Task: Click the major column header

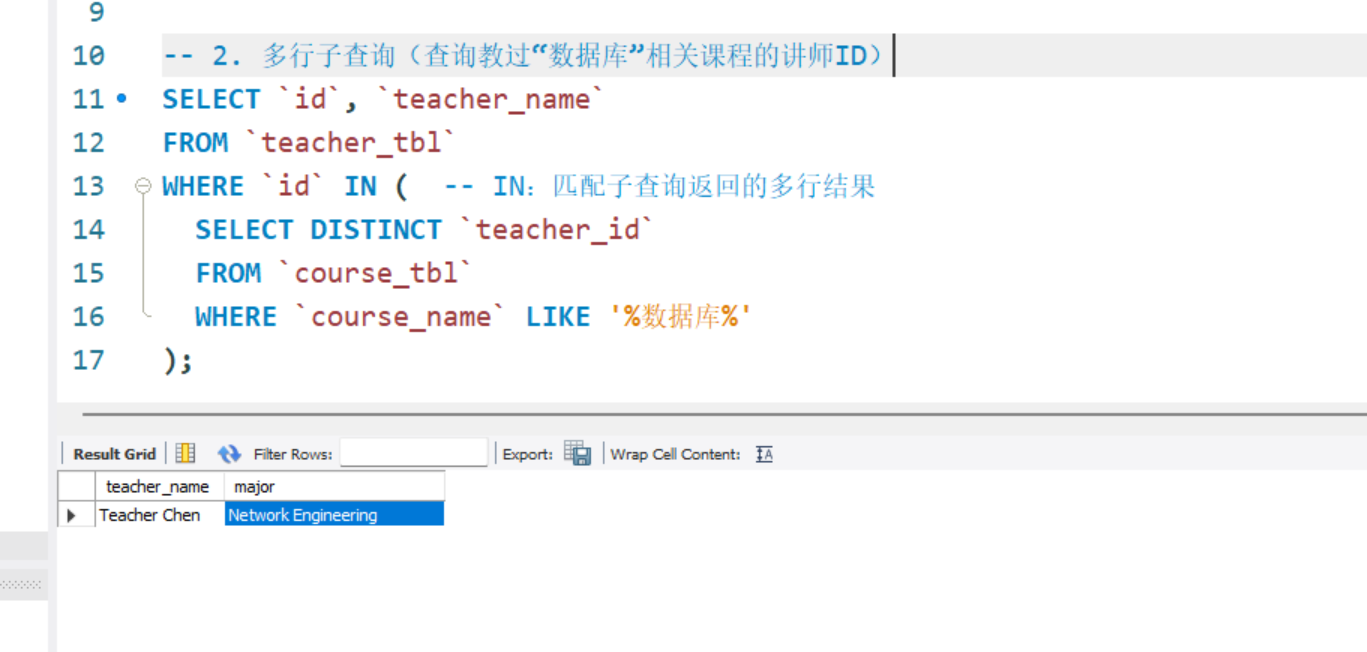Action: coord(335,486)
